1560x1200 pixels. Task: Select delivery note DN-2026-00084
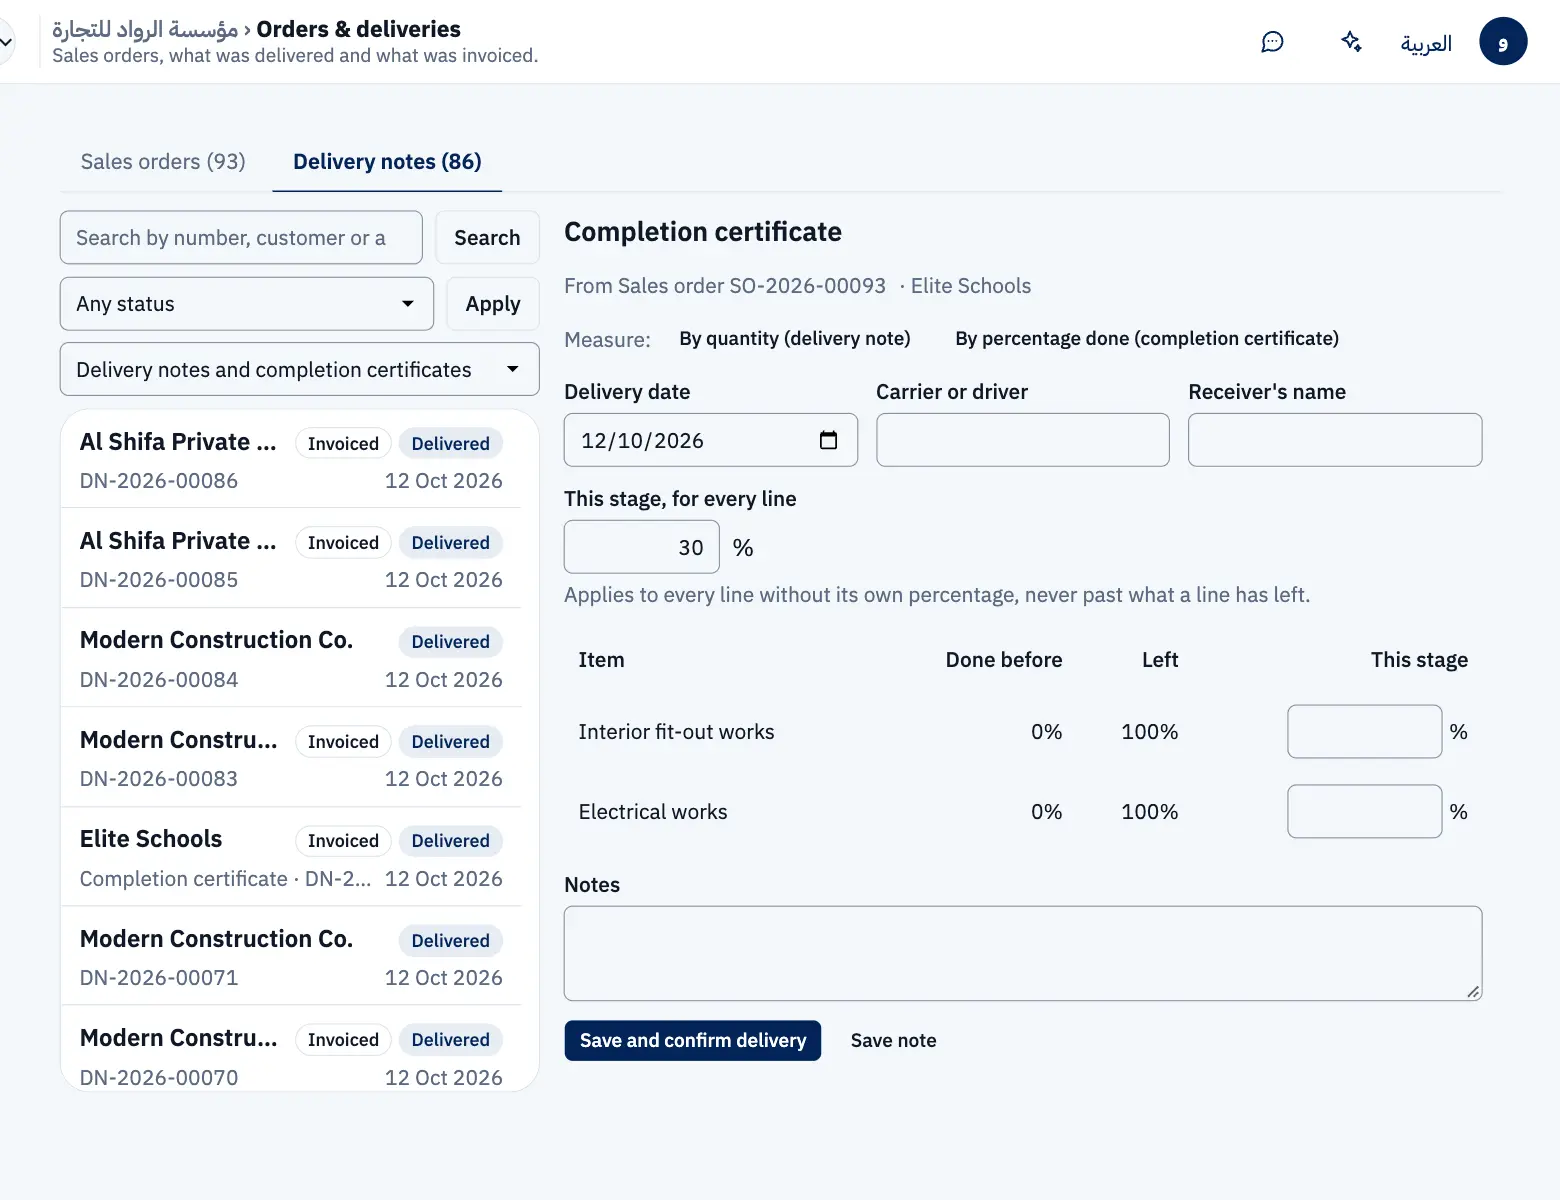(x=291, y=659)
